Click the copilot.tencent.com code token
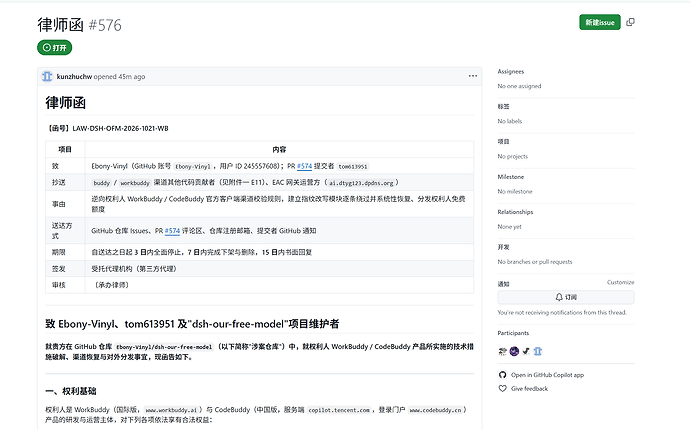Viewport: 690px width, 430px height. click(x=339, y=410)
